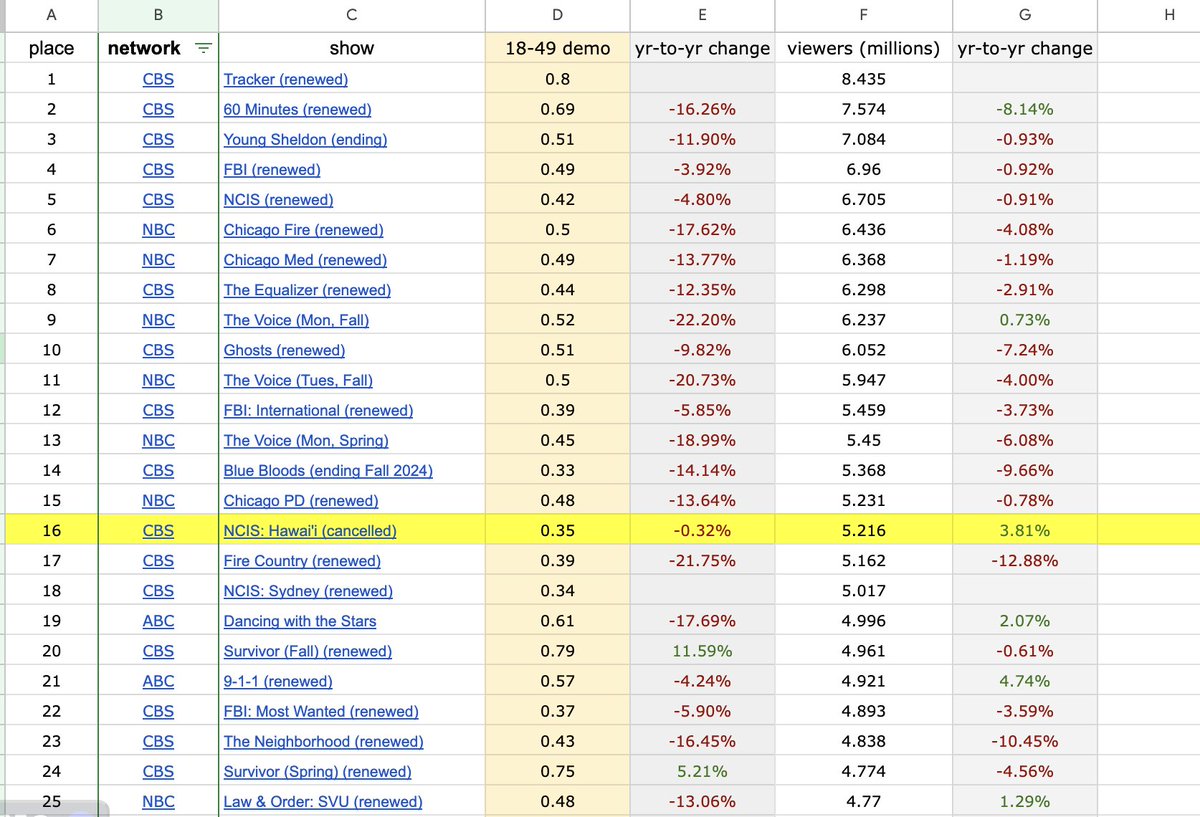Open NCIS: Hawai'i (cancelled) link

pyautogui.click(x=310, y=530)
